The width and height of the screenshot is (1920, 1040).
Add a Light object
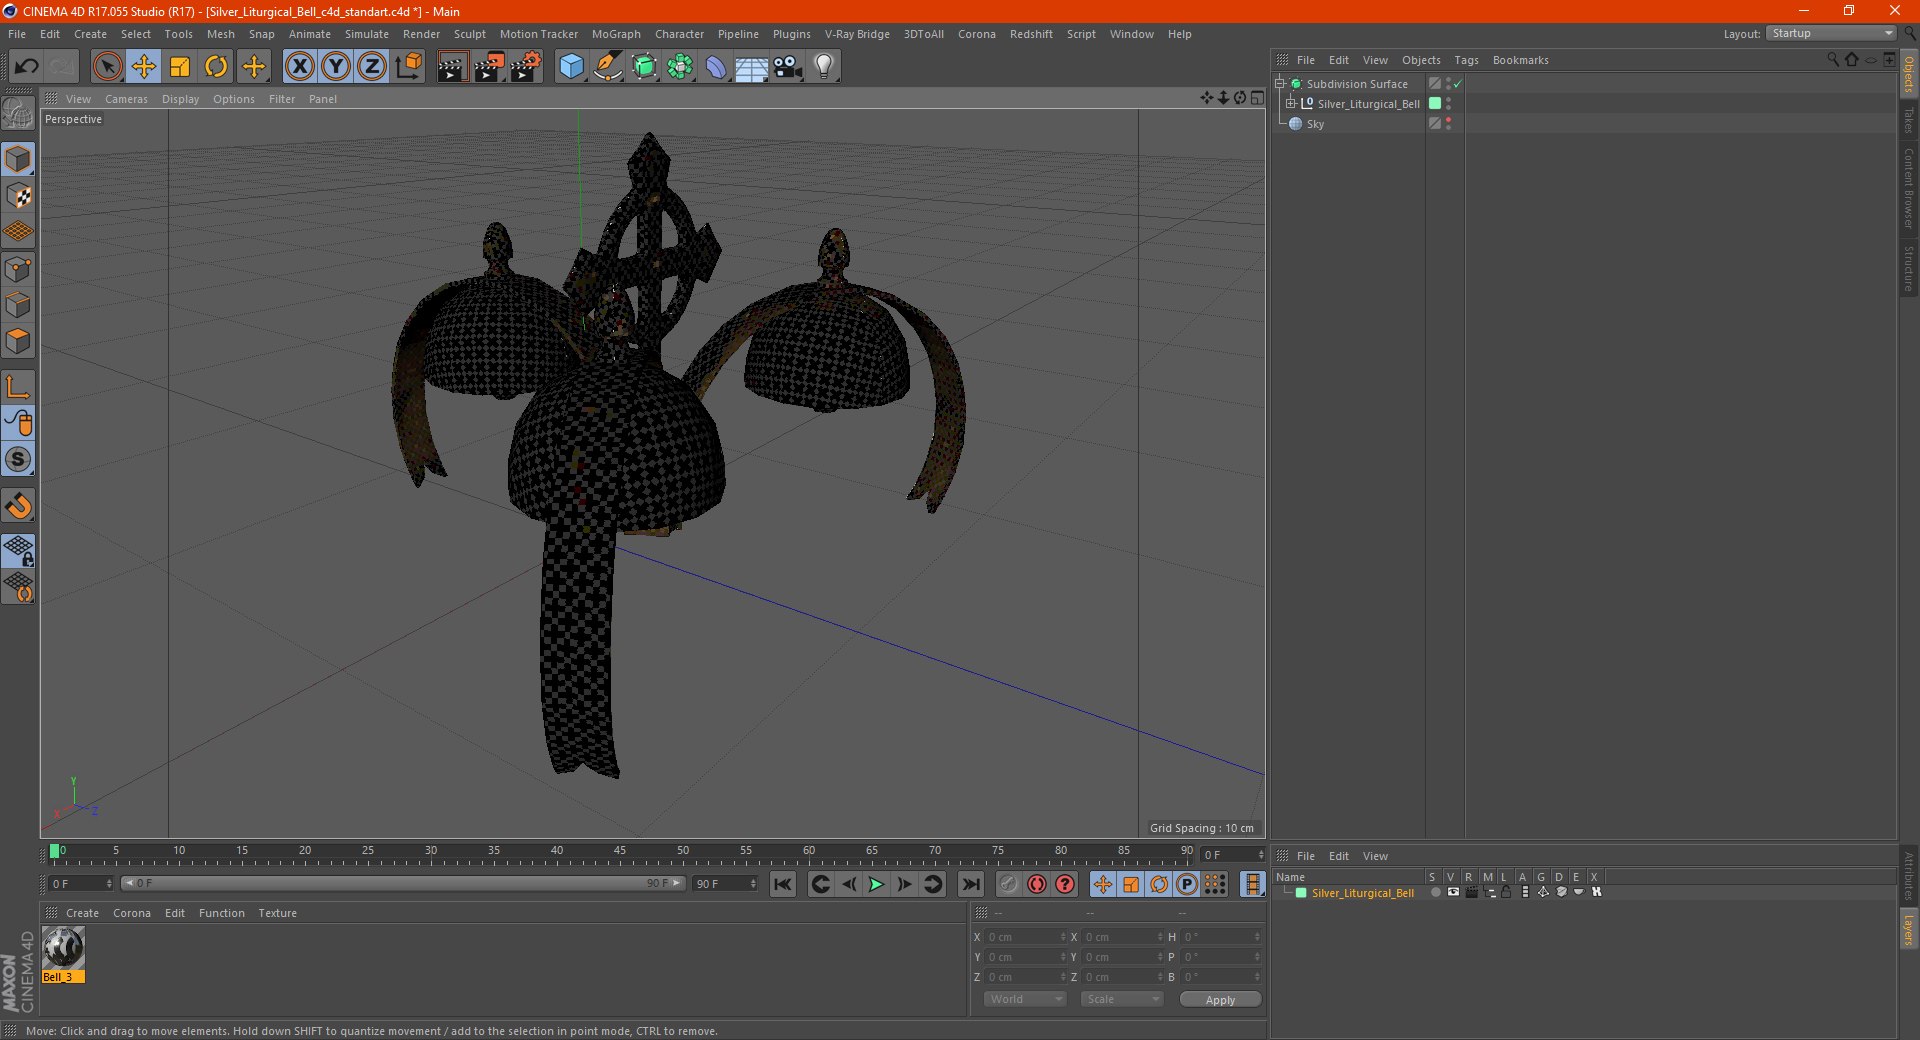pos(824,67)
